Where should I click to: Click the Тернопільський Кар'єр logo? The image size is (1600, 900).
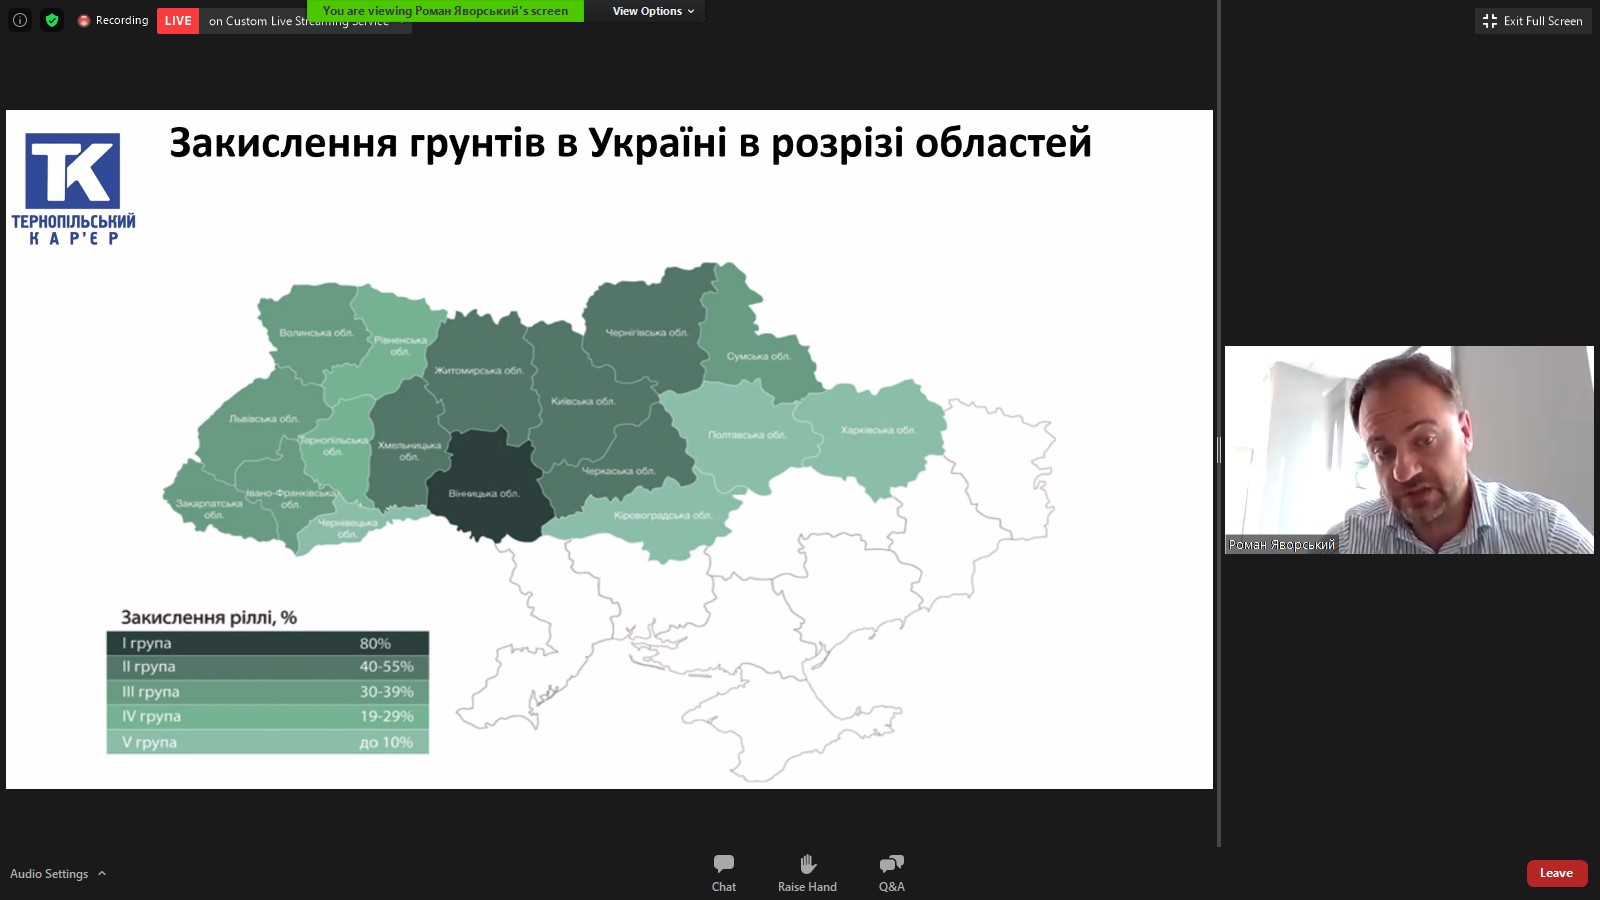pyautogui.click(x=73, y=188)
